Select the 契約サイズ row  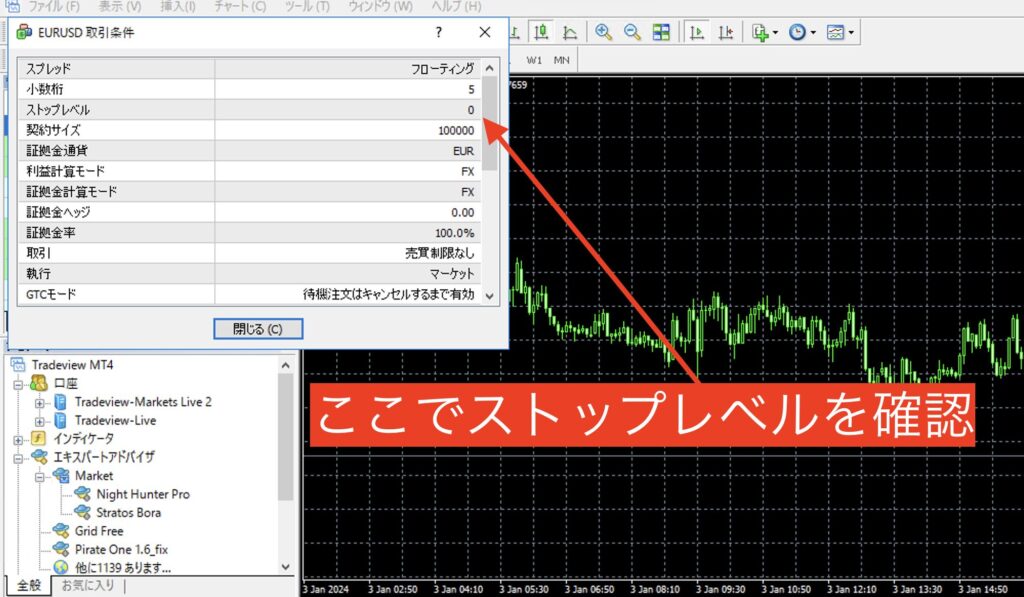point(249,130)
